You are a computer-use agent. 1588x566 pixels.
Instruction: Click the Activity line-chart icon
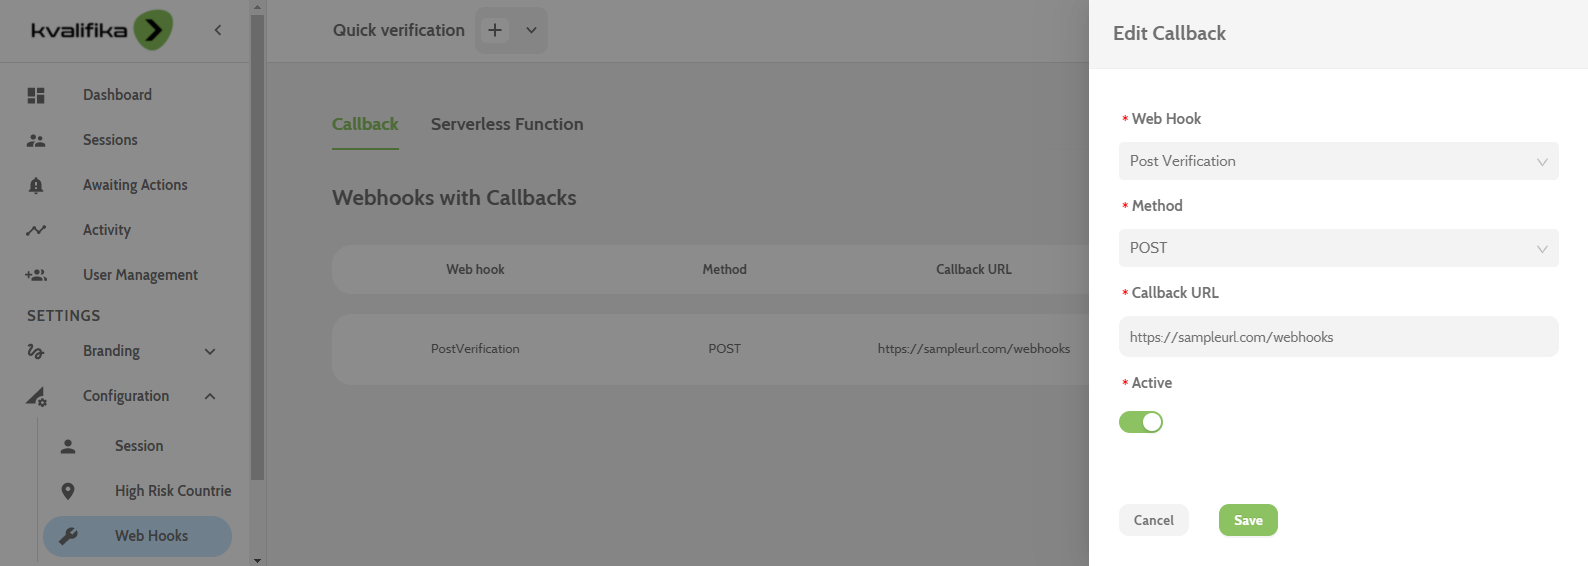(36, 230)
